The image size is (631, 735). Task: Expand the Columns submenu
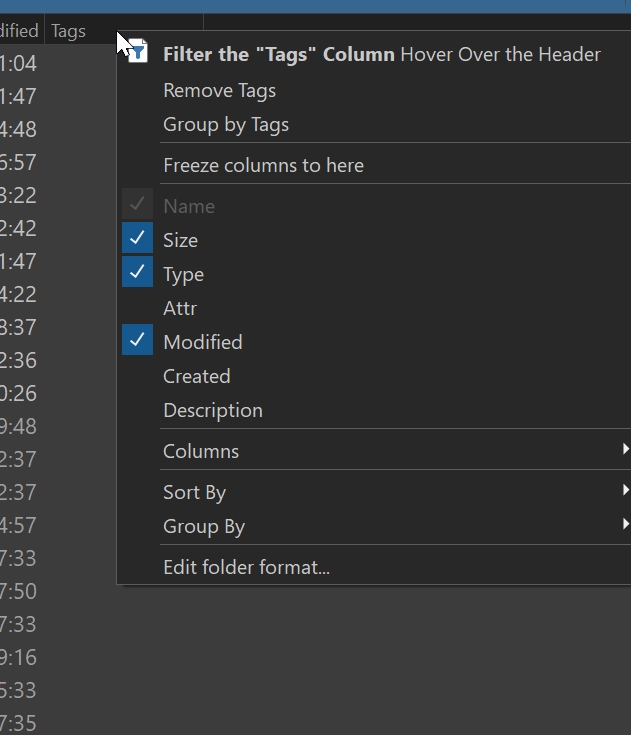[x=201, y=451]
